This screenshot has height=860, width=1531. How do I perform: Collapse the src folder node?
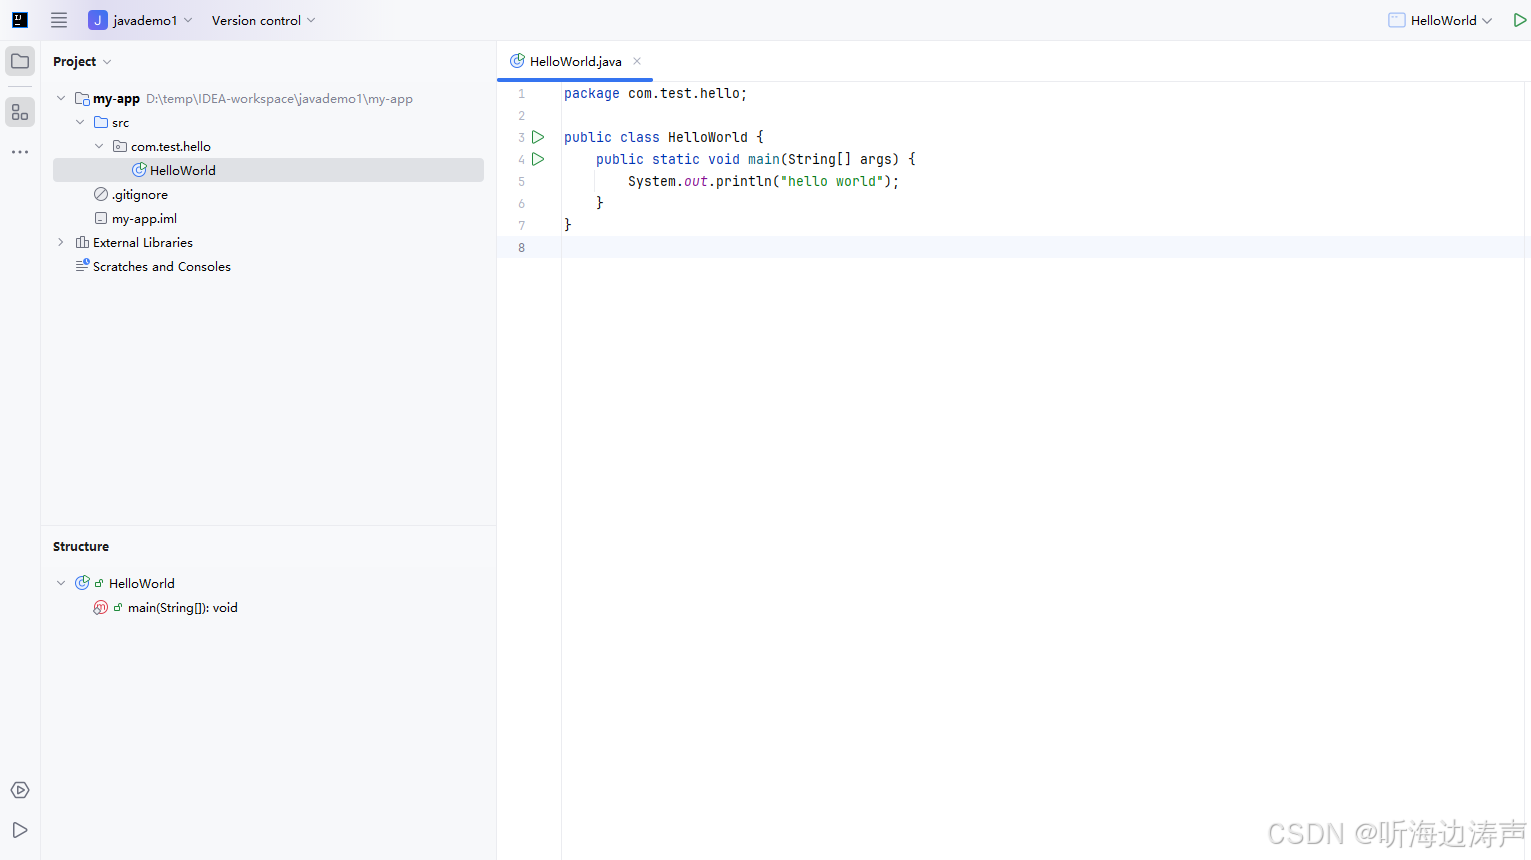pyautogui.click(x=80, y=122)
